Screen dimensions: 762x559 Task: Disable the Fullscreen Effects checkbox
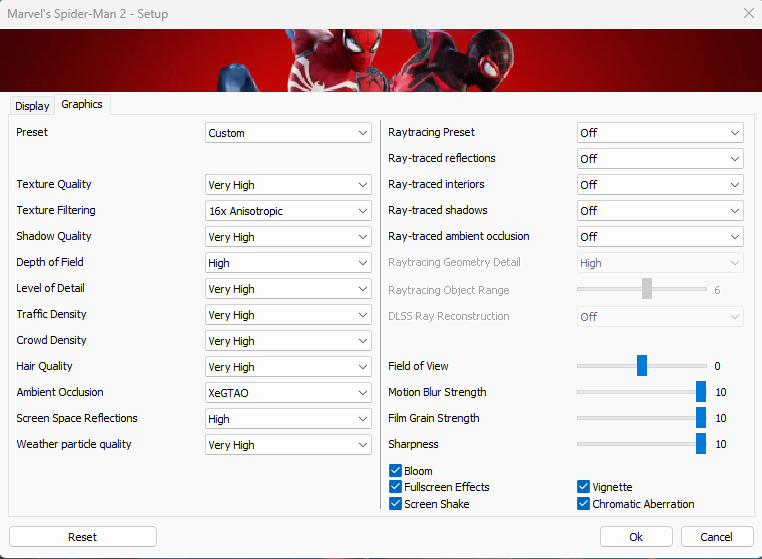396,487
